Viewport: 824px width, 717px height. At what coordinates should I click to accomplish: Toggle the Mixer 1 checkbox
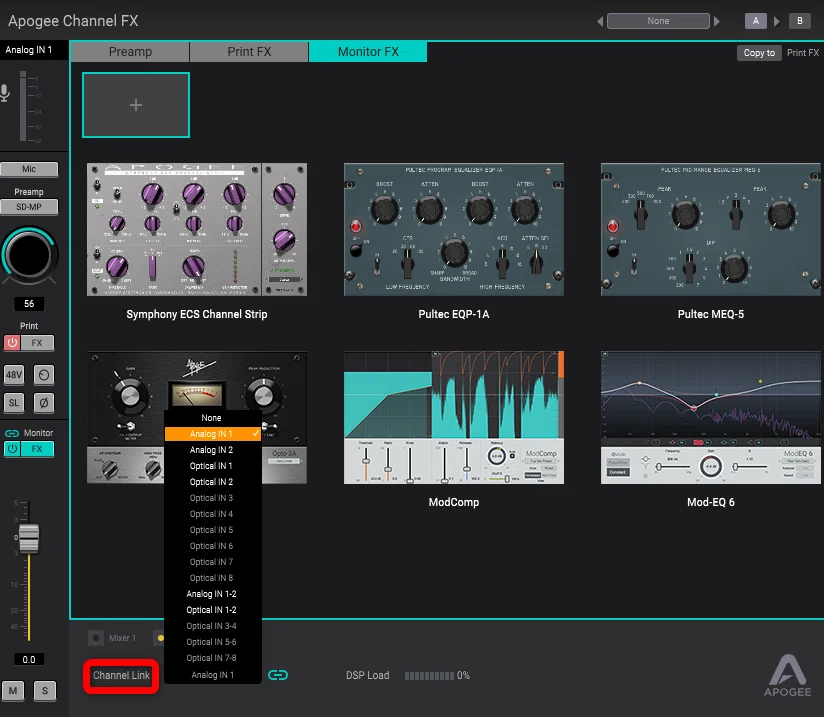click(x=96, y=638)
